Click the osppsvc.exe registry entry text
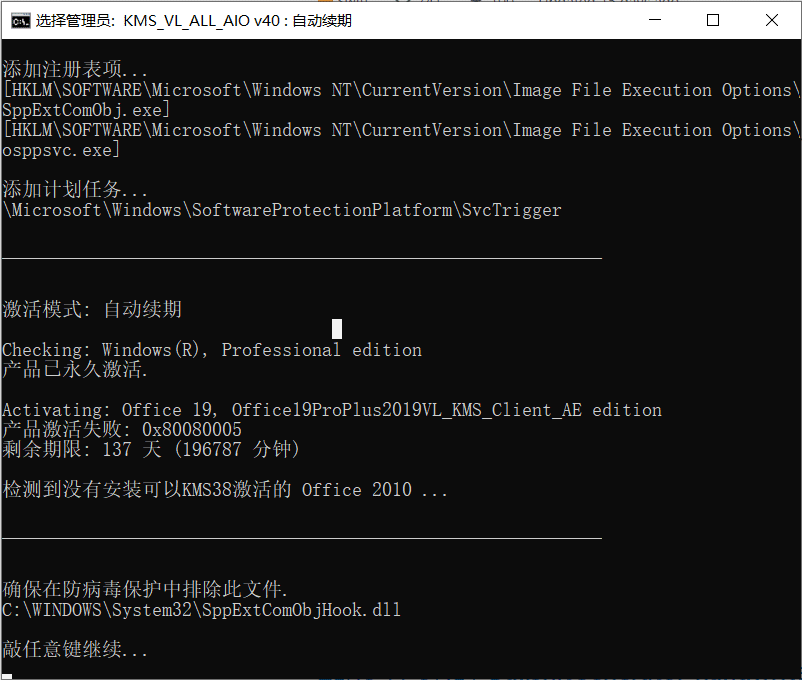The height and width of the screenshot is (680, 802). coord(60,150)
